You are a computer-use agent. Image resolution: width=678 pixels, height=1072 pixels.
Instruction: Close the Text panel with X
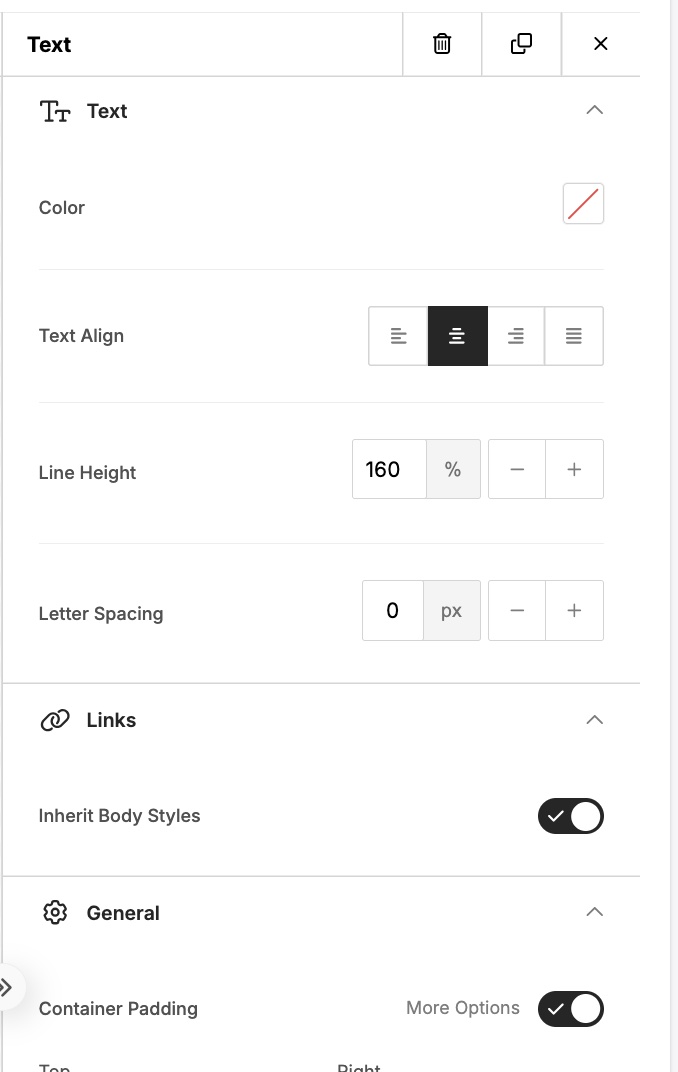(x=601, y=44)
